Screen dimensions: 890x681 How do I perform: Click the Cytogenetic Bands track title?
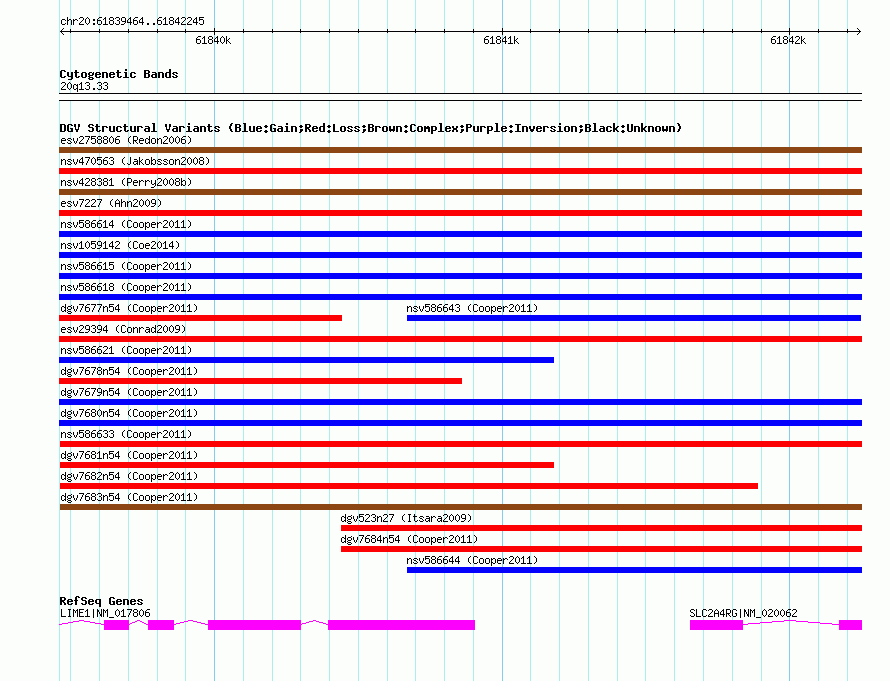coord(119,74)
